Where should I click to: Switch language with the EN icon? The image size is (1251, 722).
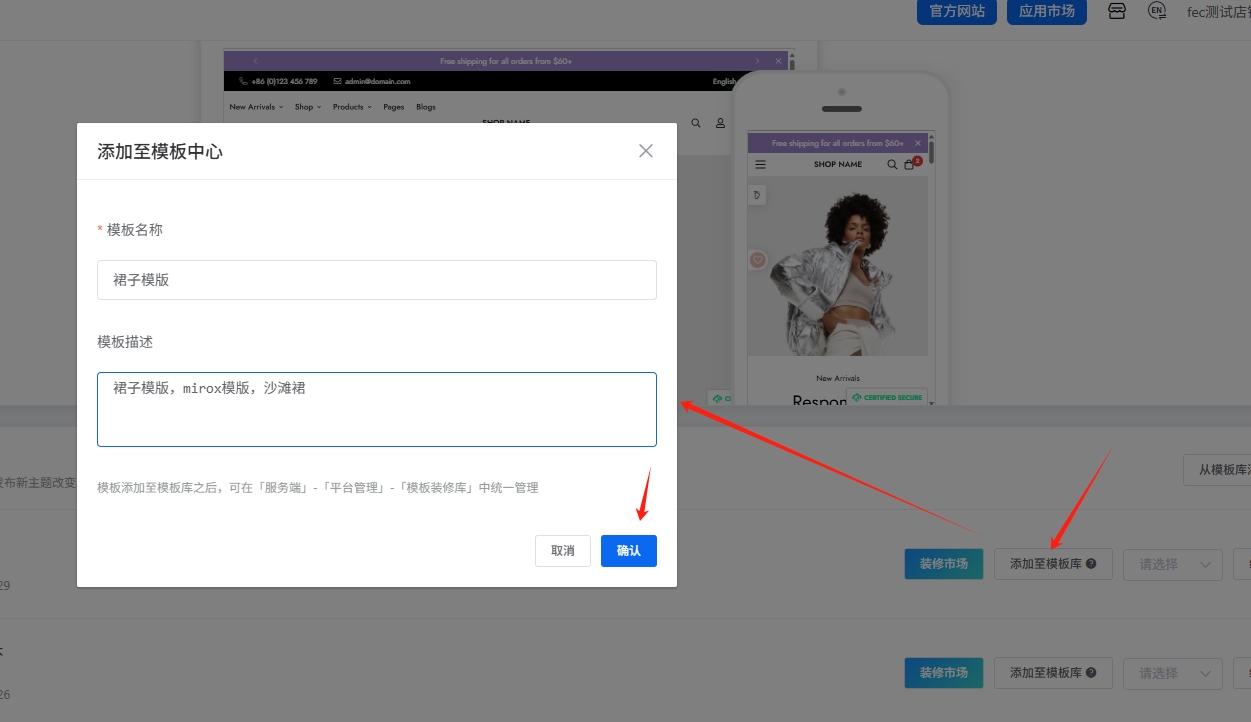pos(1157,11)
